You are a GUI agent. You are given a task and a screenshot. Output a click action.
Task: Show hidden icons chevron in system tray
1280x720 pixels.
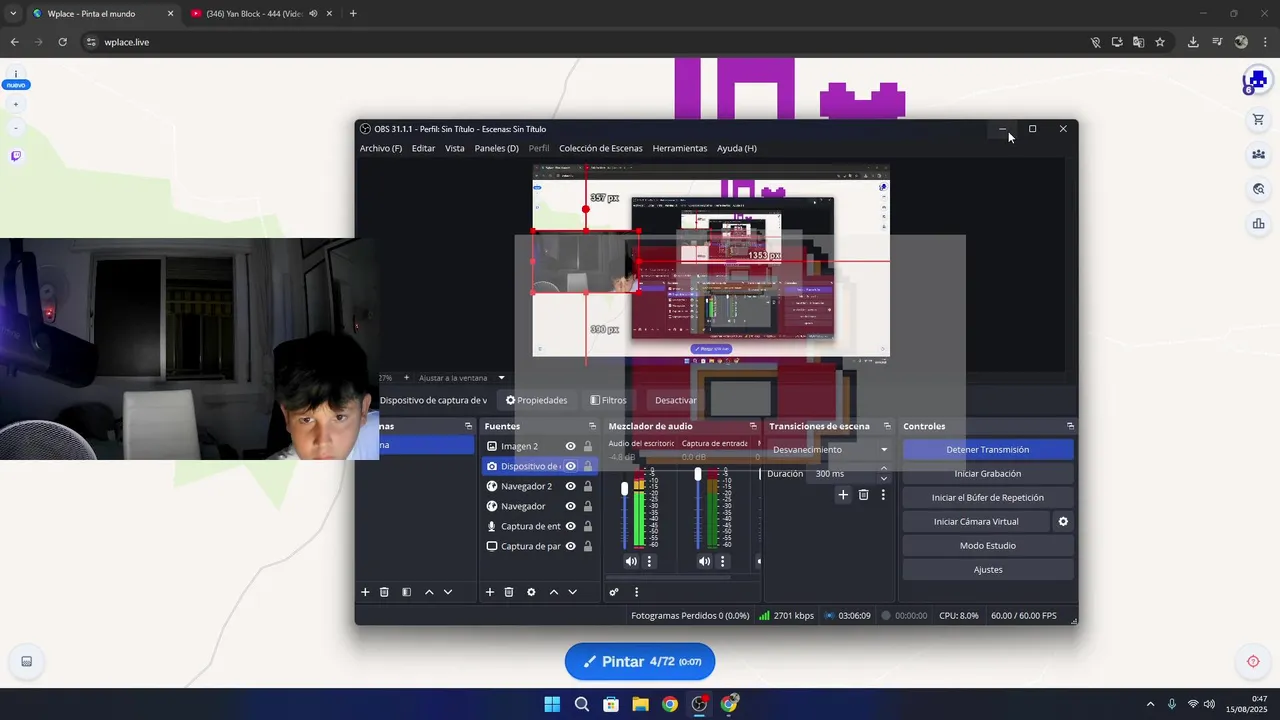click(x=1150, y=704)
